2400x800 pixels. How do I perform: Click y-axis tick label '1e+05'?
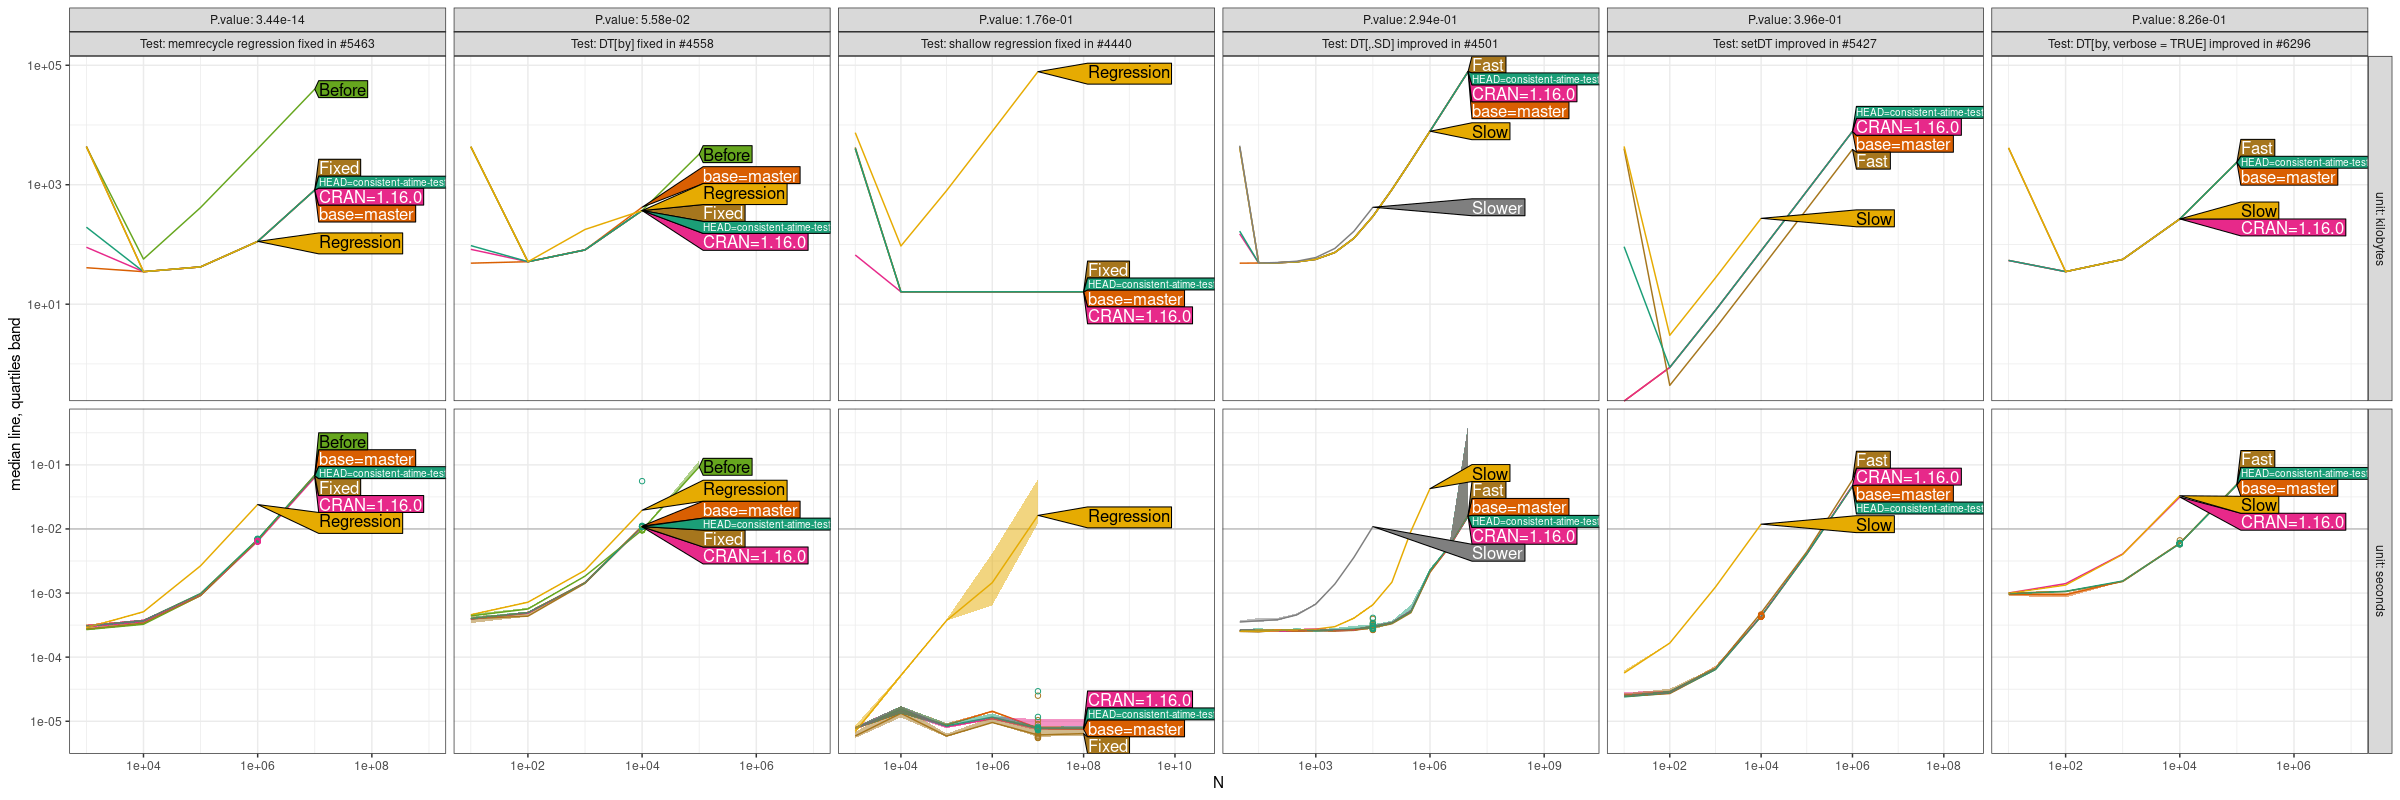tap(44, 66)
